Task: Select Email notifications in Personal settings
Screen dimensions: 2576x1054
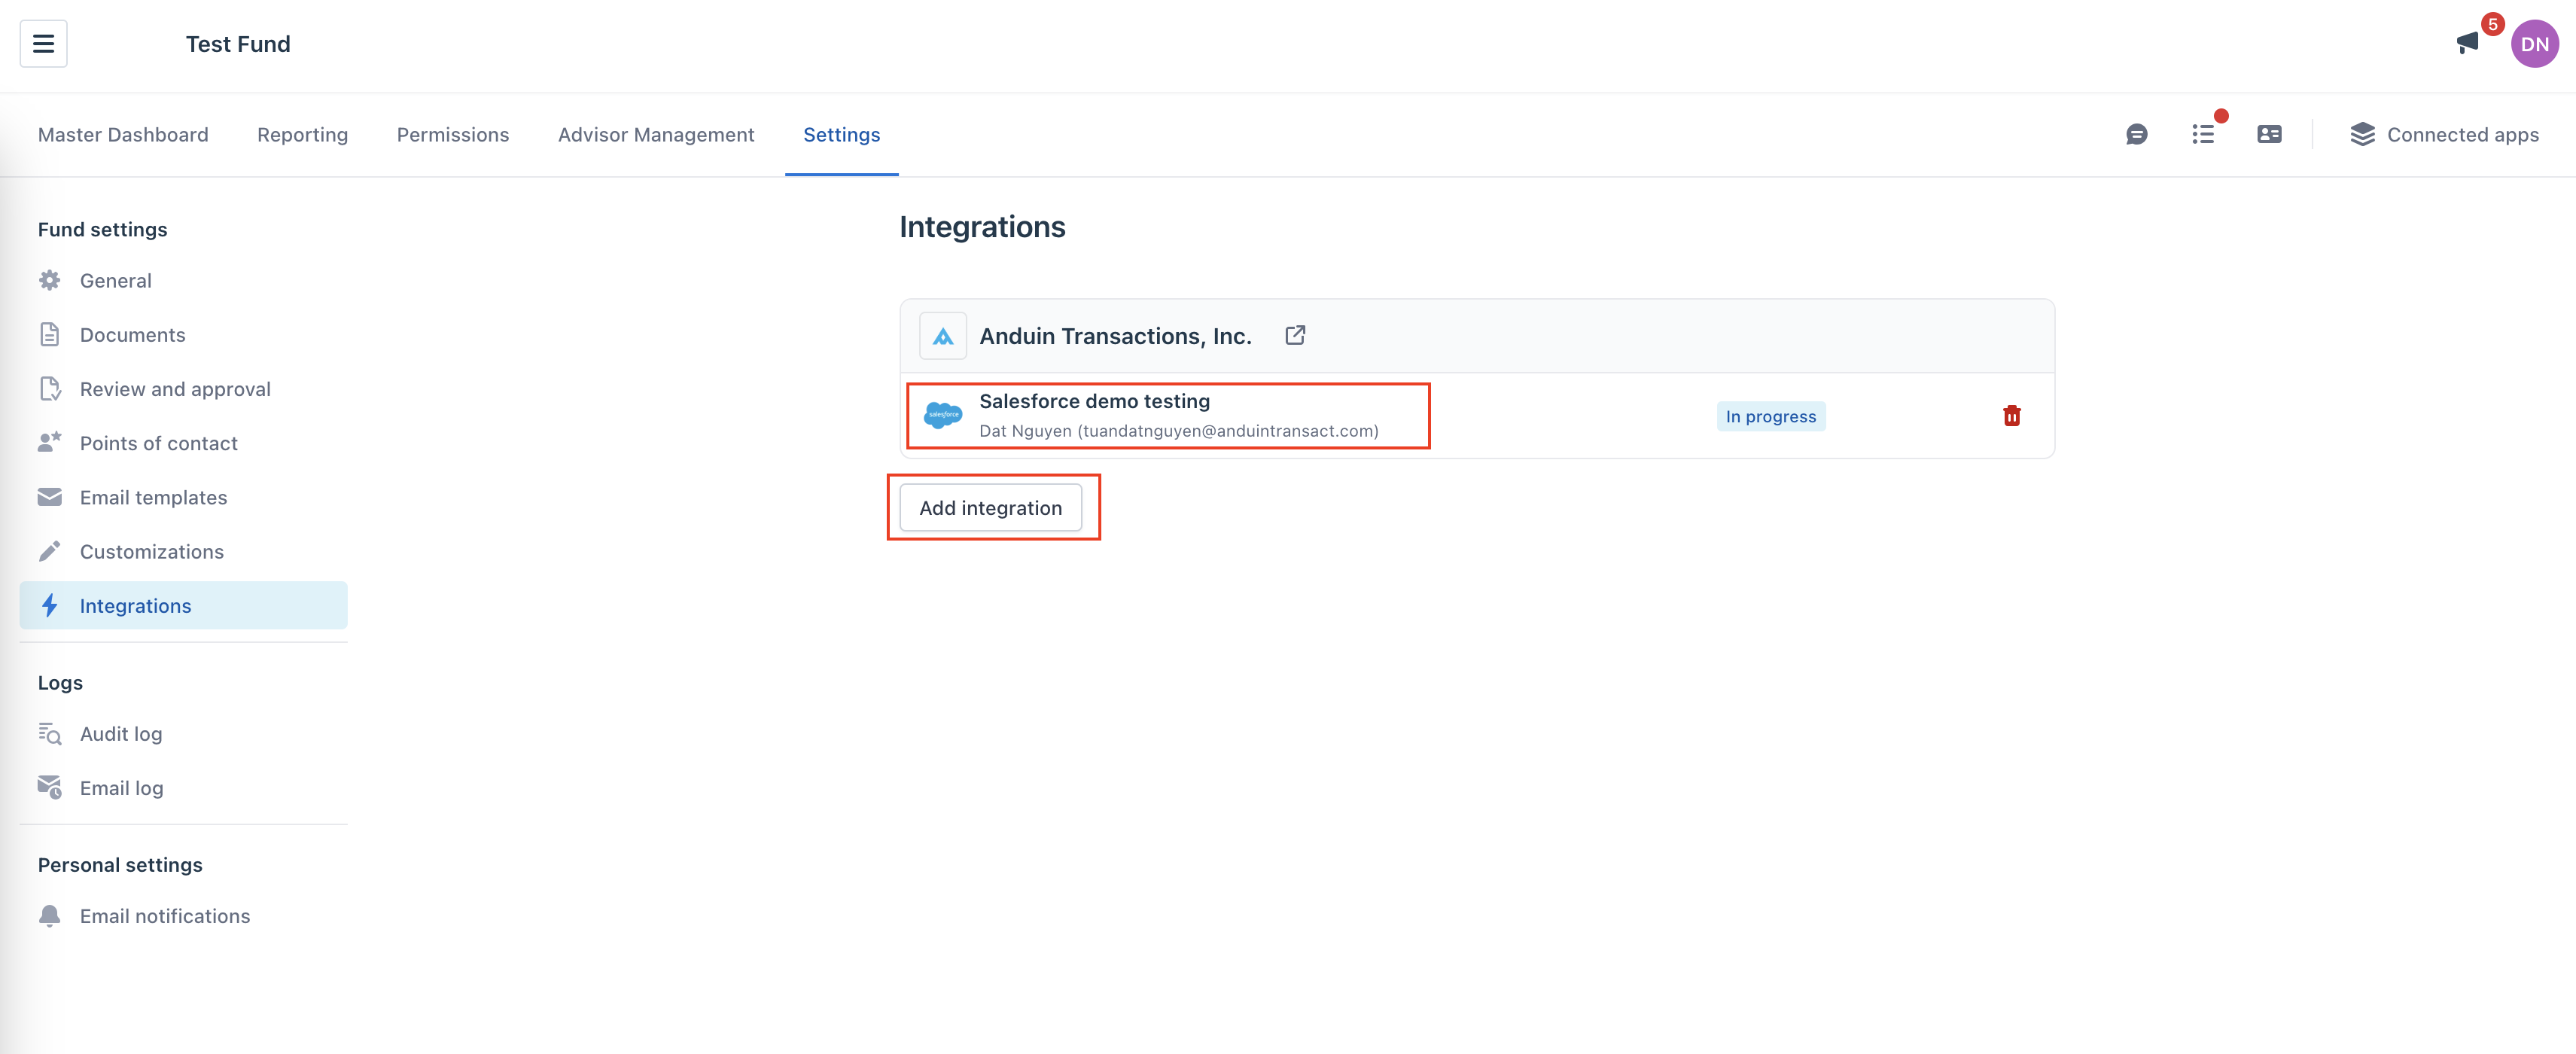Action: click(x=164, y=916)
